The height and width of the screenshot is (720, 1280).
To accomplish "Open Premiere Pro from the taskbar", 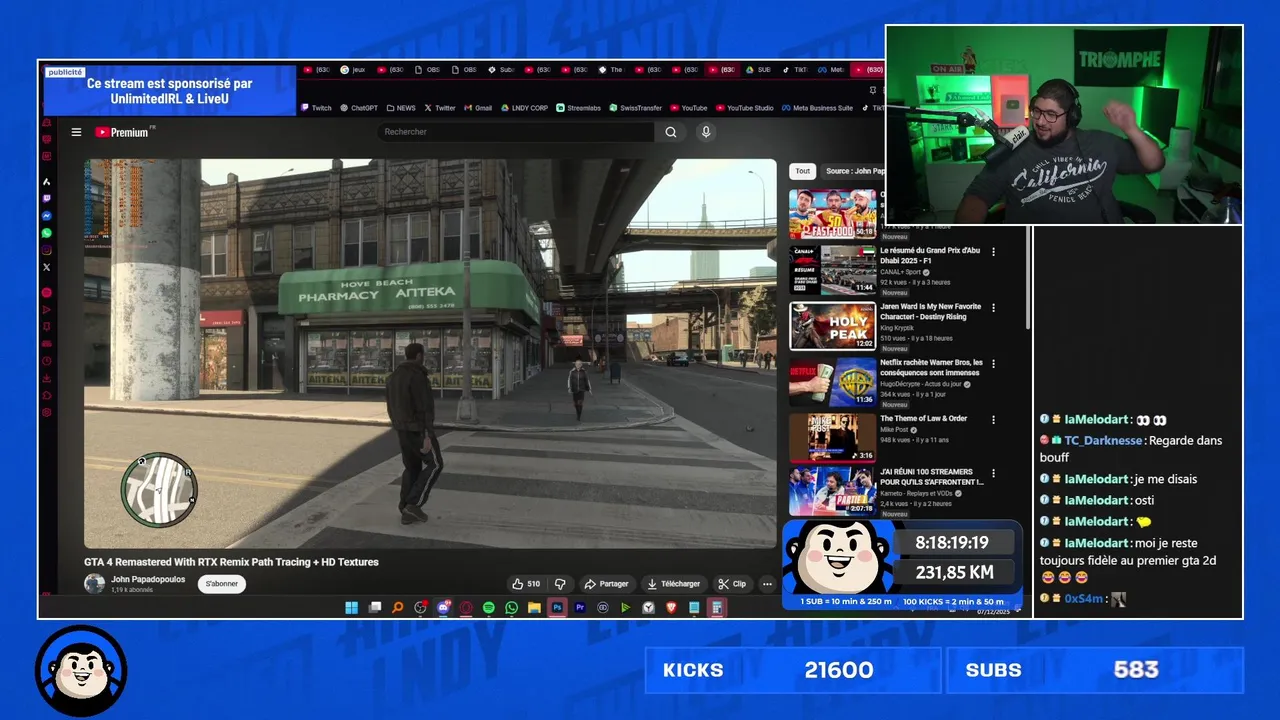I will click(x=580, y=608).
